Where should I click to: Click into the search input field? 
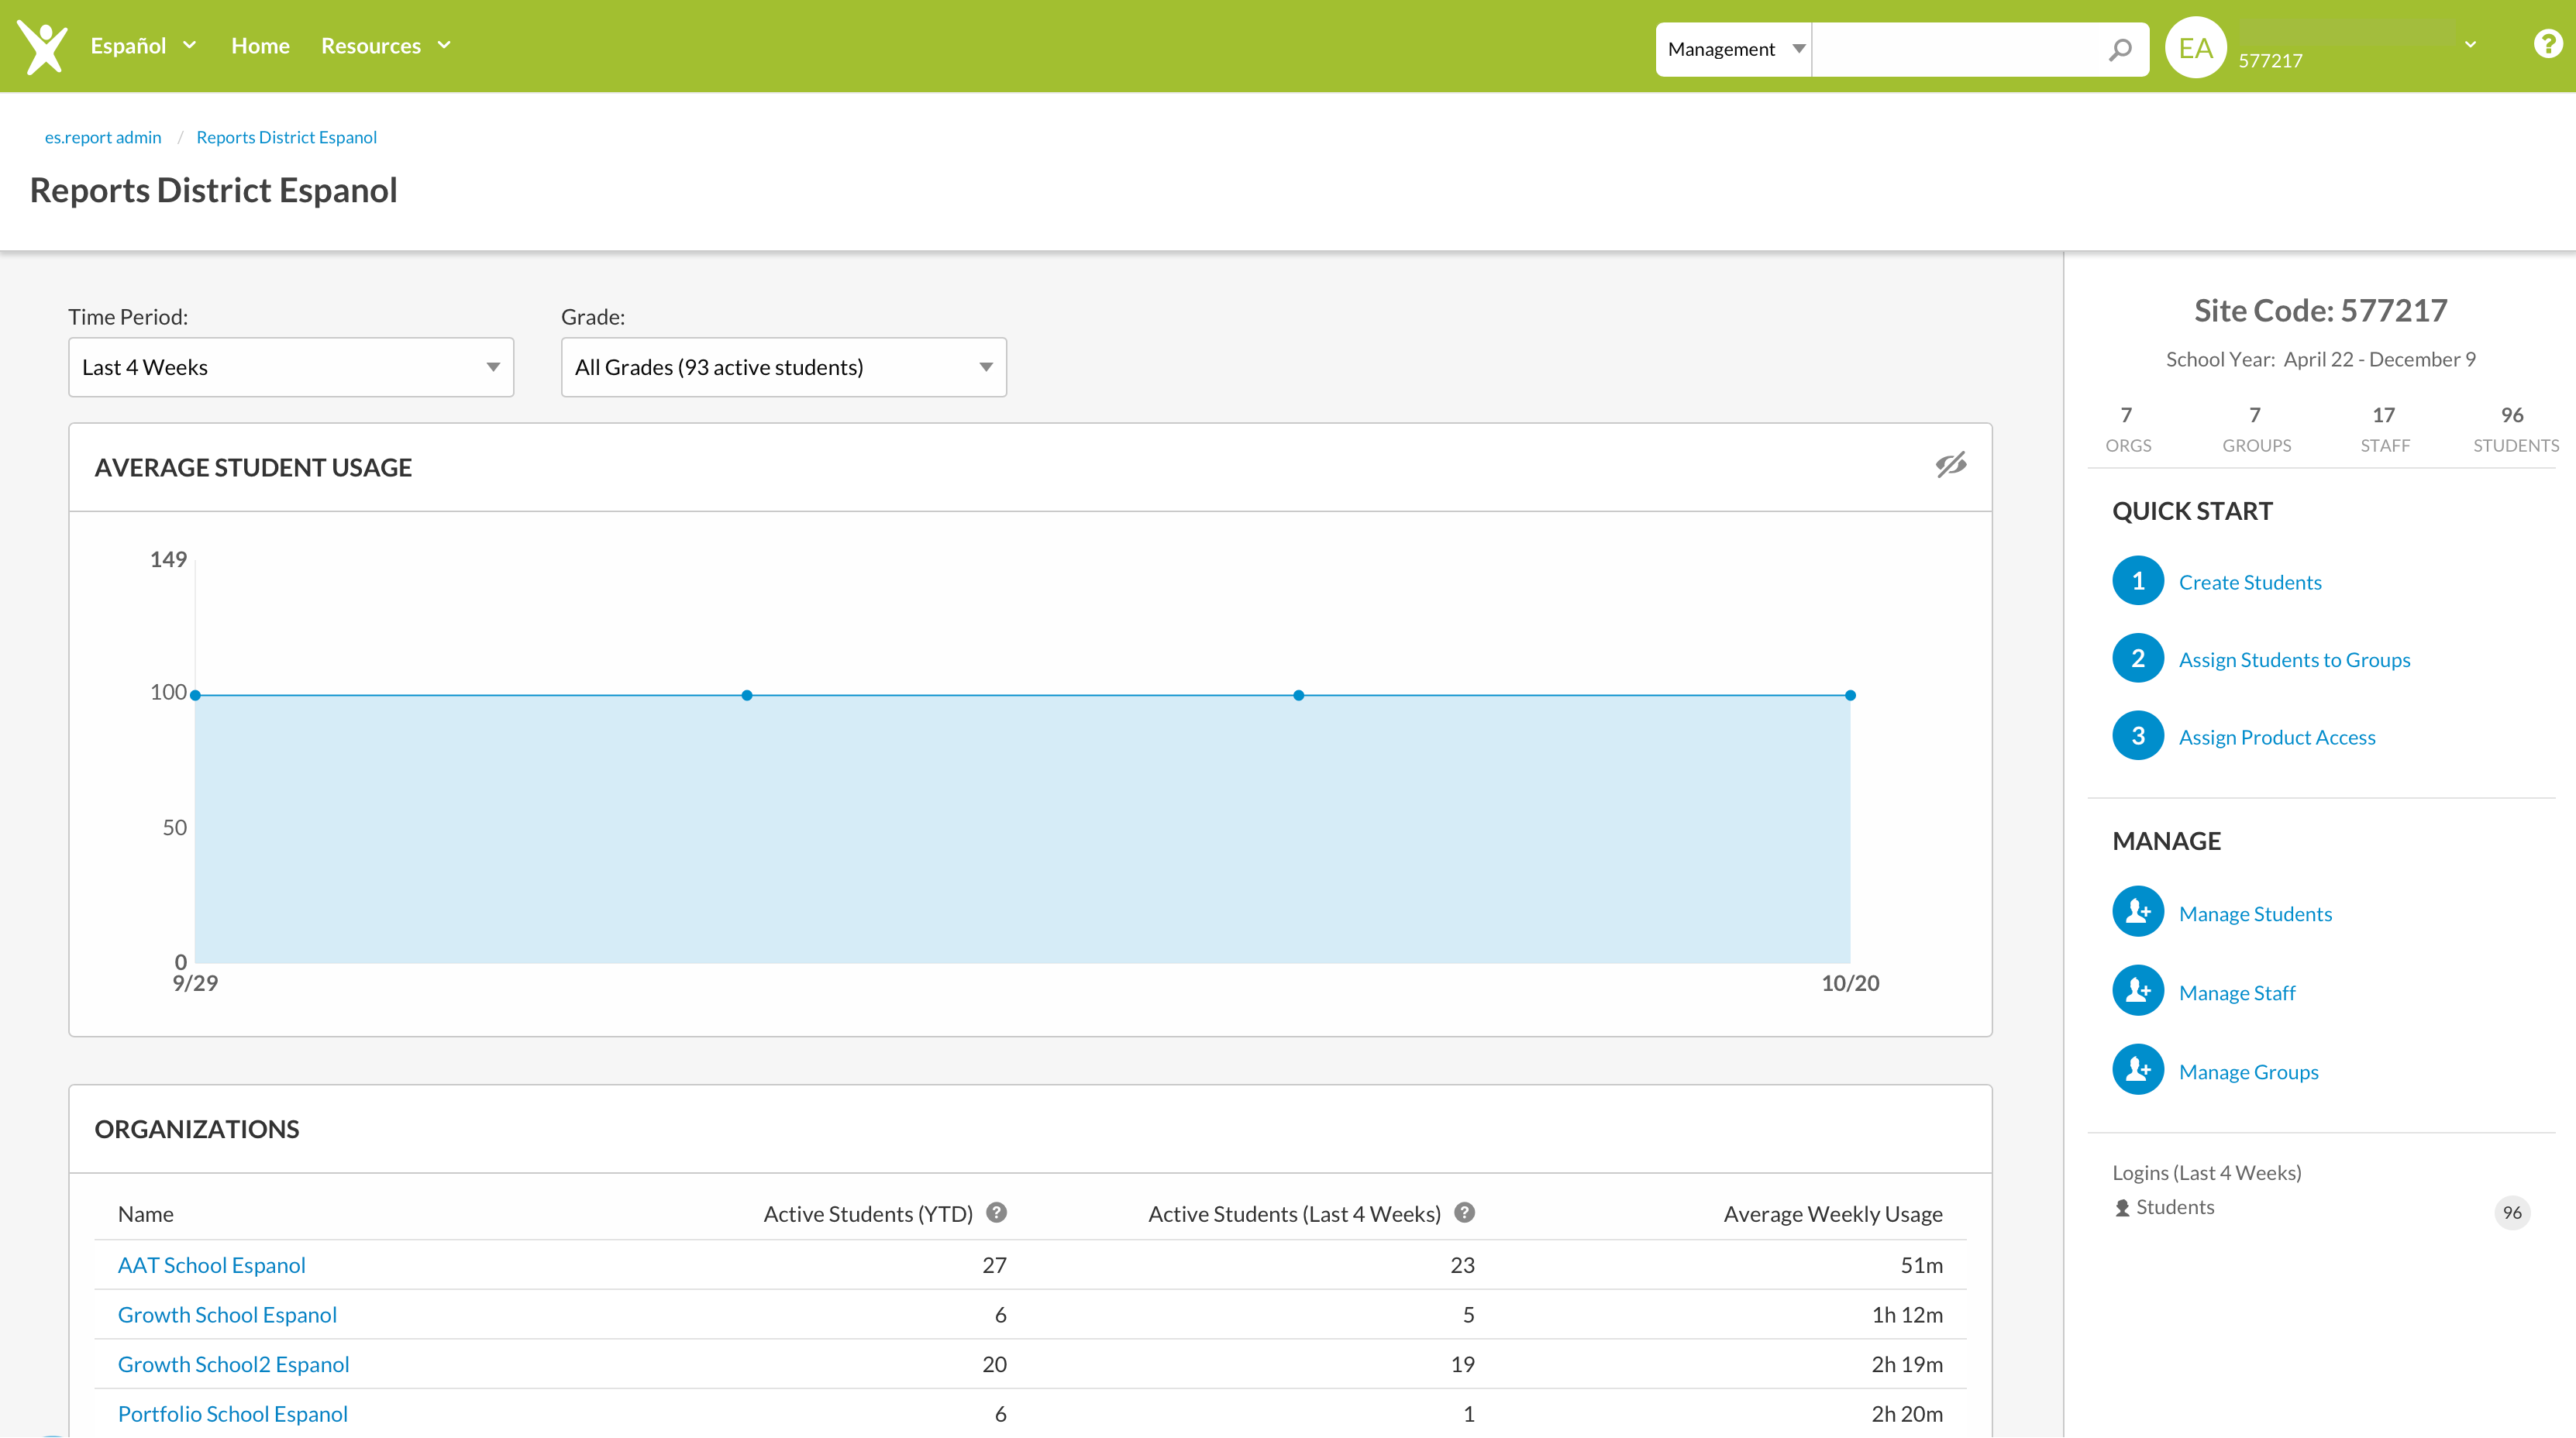[x=1955, y=49]
